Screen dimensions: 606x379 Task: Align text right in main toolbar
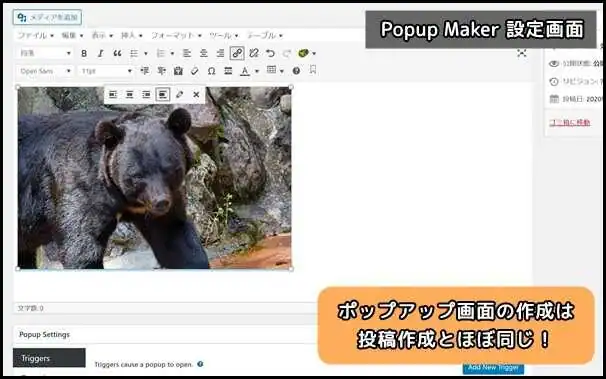coord(220,53)
